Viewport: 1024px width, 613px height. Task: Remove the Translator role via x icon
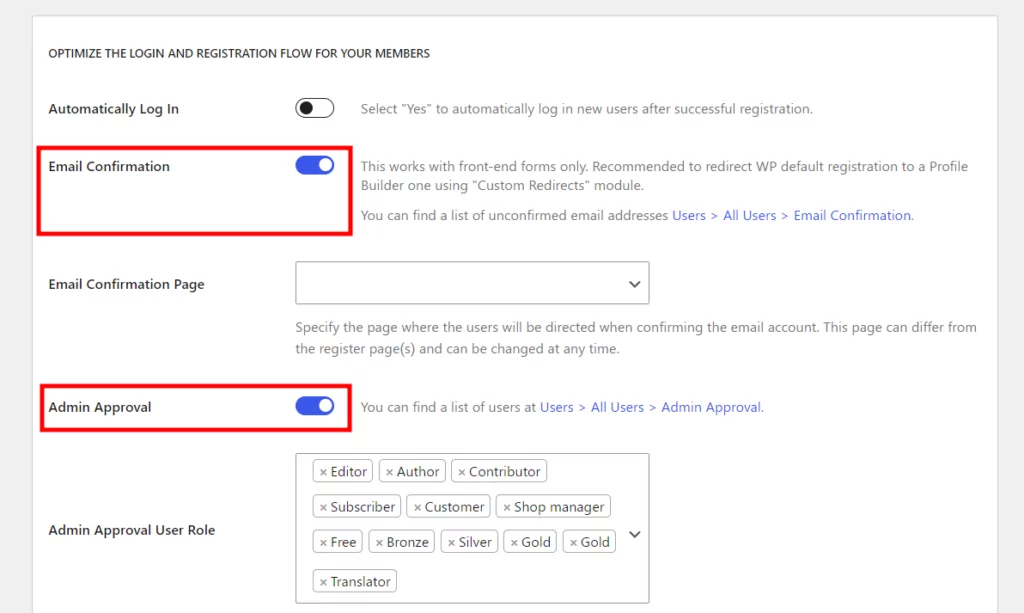coord(323,582)
